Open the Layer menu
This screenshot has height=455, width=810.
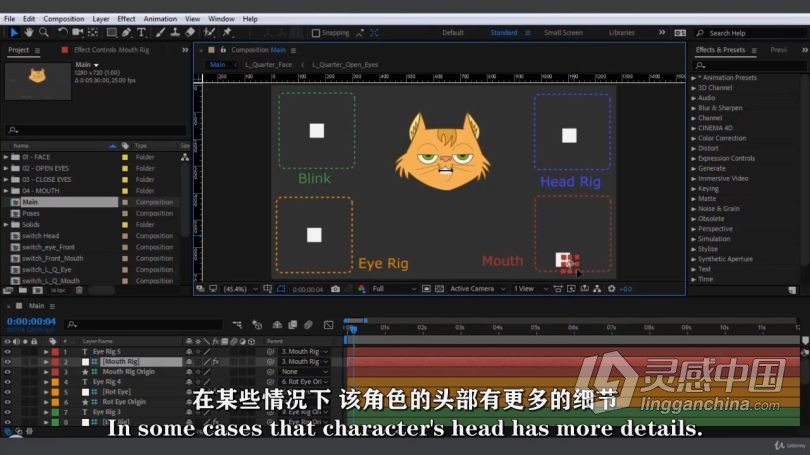pyautogui.click(x=101, y=19)
